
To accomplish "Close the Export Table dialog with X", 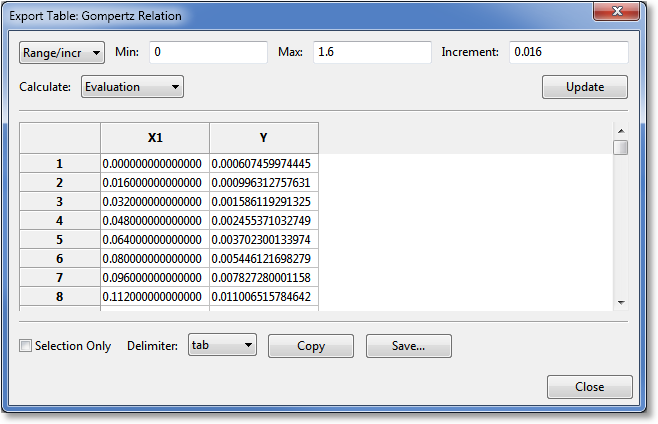I will pyautogui.click(x=617, y=11).
